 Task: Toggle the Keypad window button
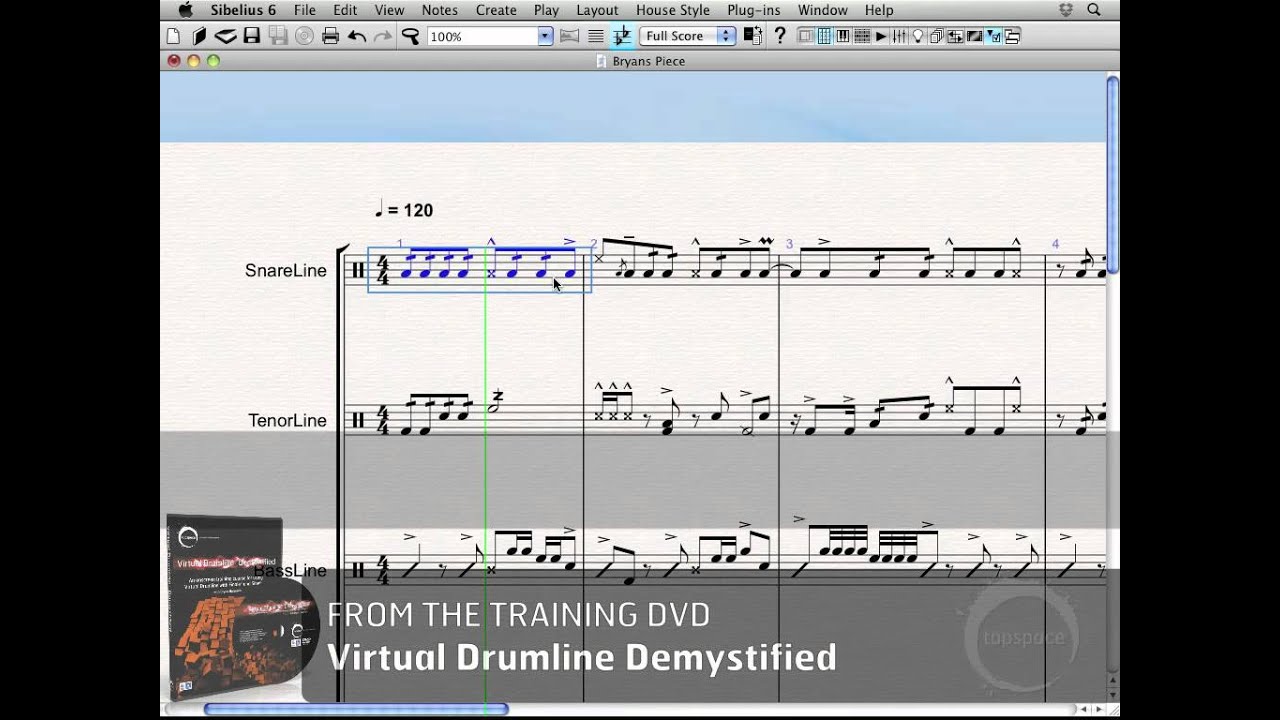click(825, 36)
